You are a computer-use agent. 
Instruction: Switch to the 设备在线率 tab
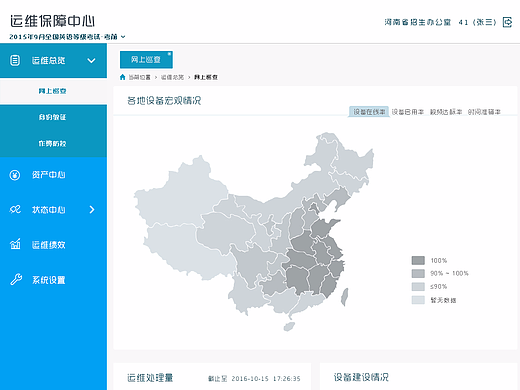369,112
